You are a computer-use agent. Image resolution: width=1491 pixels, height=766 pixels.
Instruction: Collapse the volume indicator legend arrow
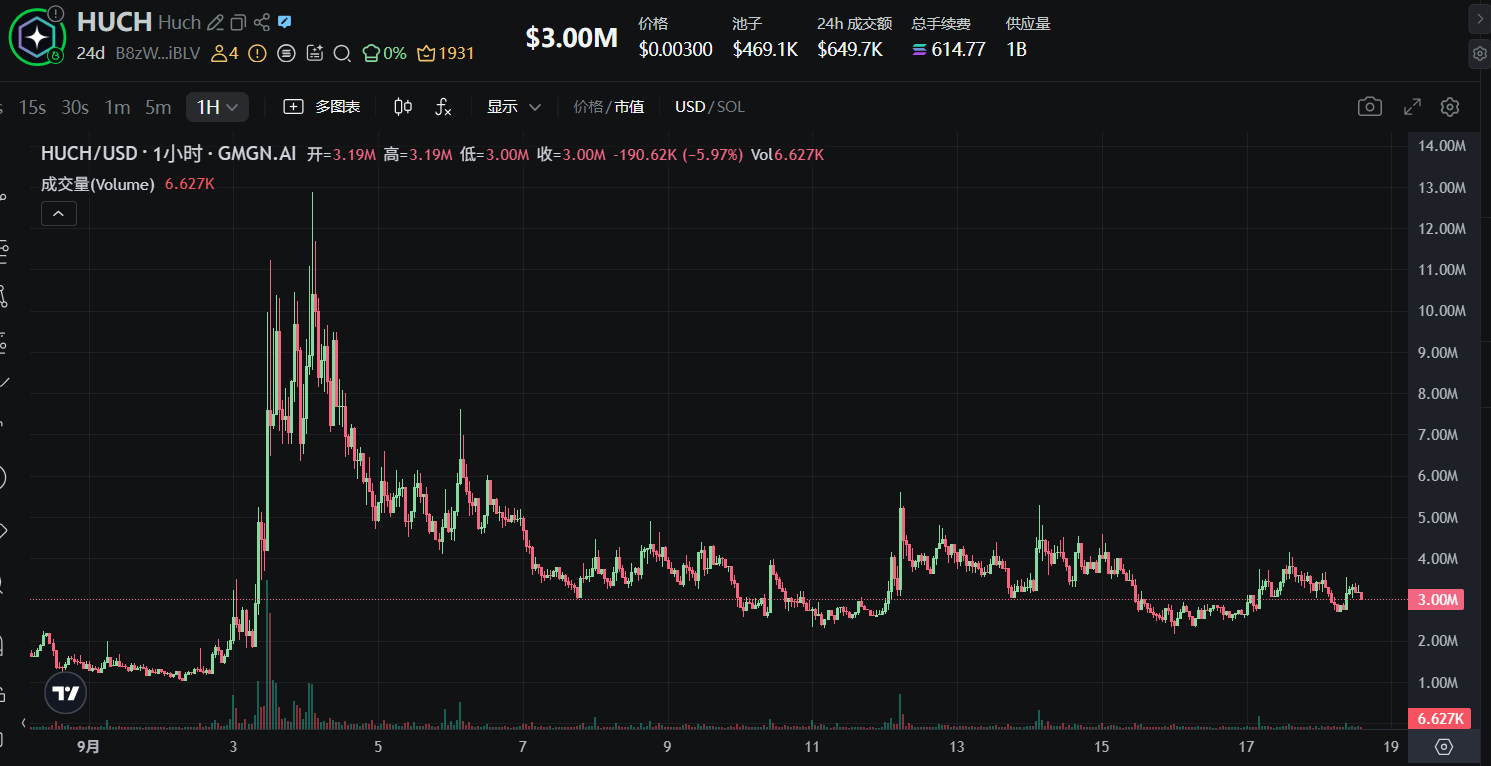pos(59,213)
